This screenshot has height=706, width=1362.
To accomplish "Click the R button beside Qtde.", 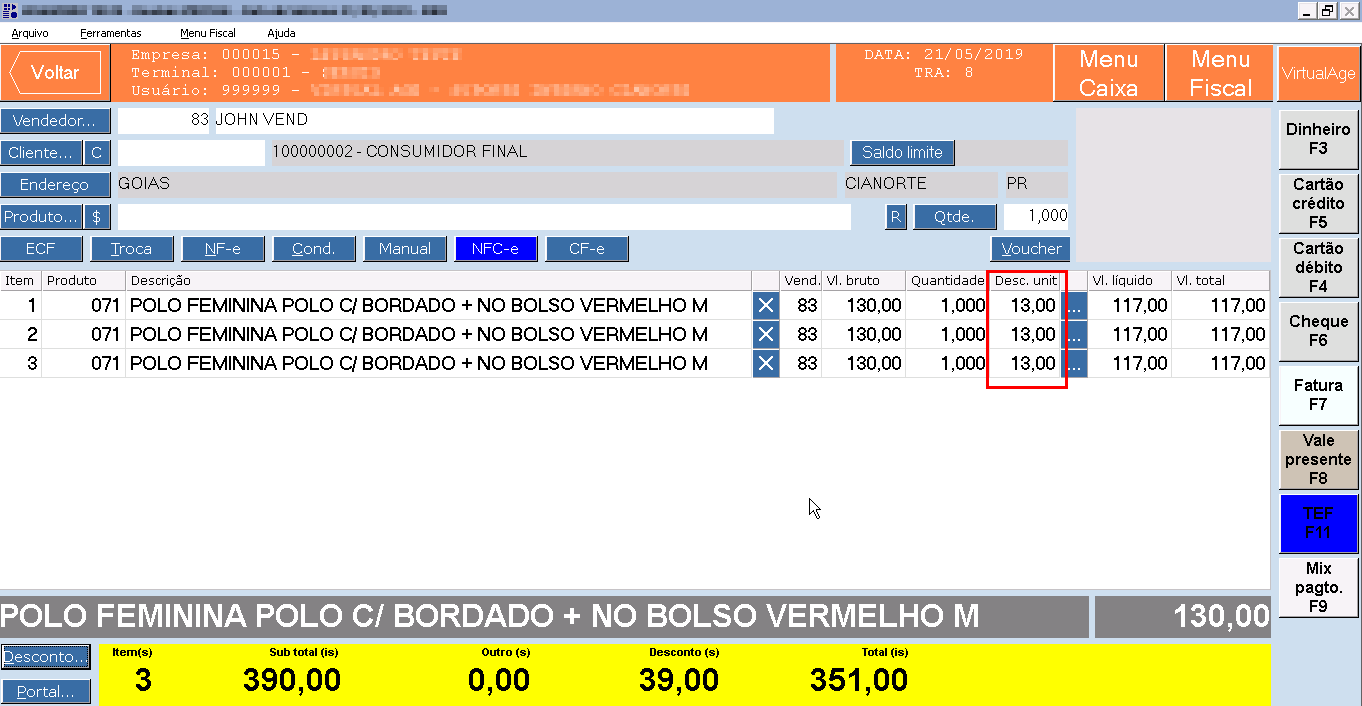I will [x=896, y=217].
